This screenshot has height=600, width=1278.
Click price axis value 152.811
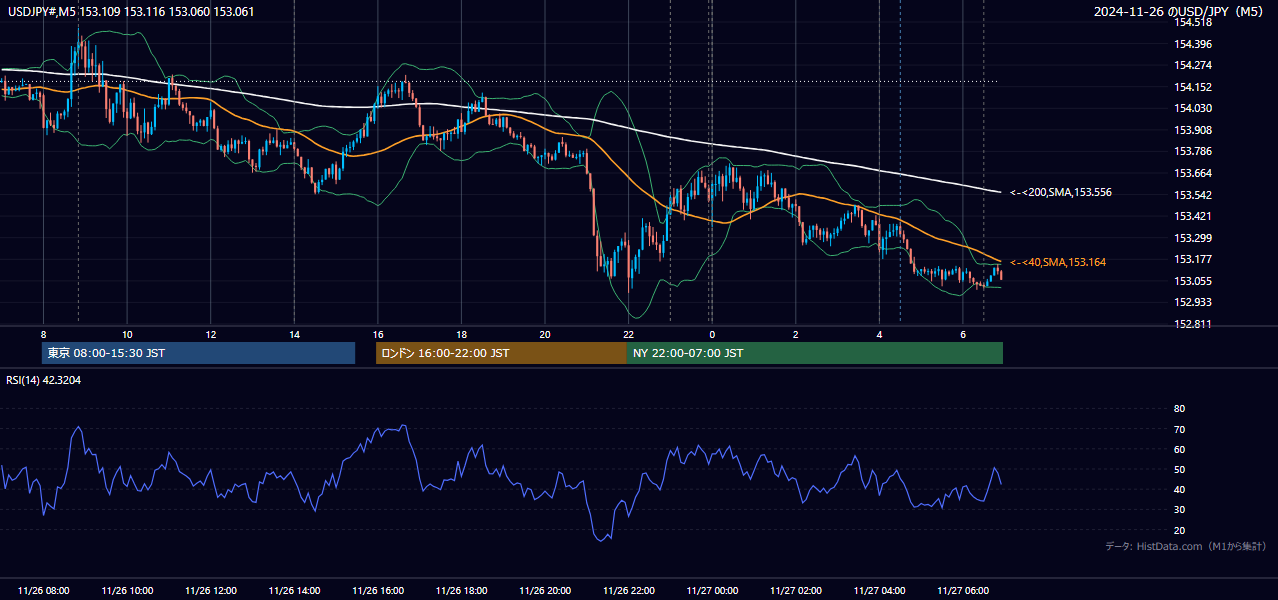tap(1193, 324)
